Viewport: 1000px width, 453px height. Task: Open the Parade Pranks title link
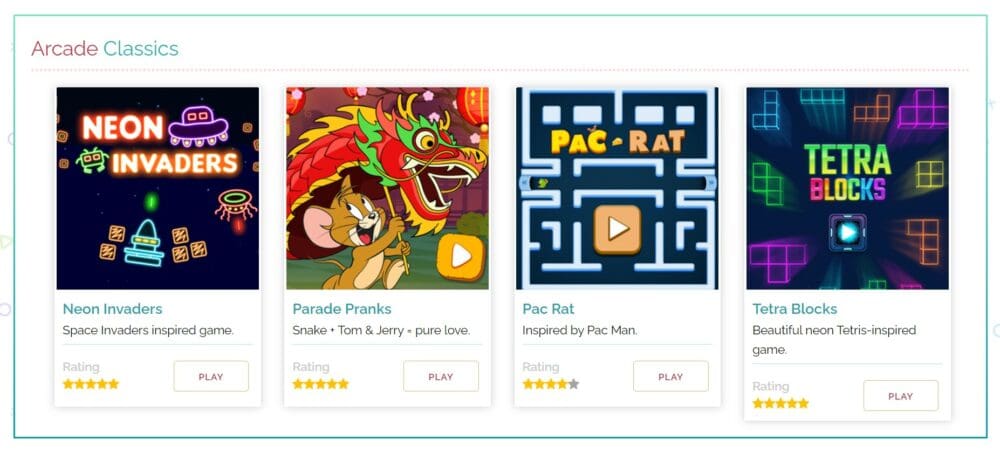342,309
